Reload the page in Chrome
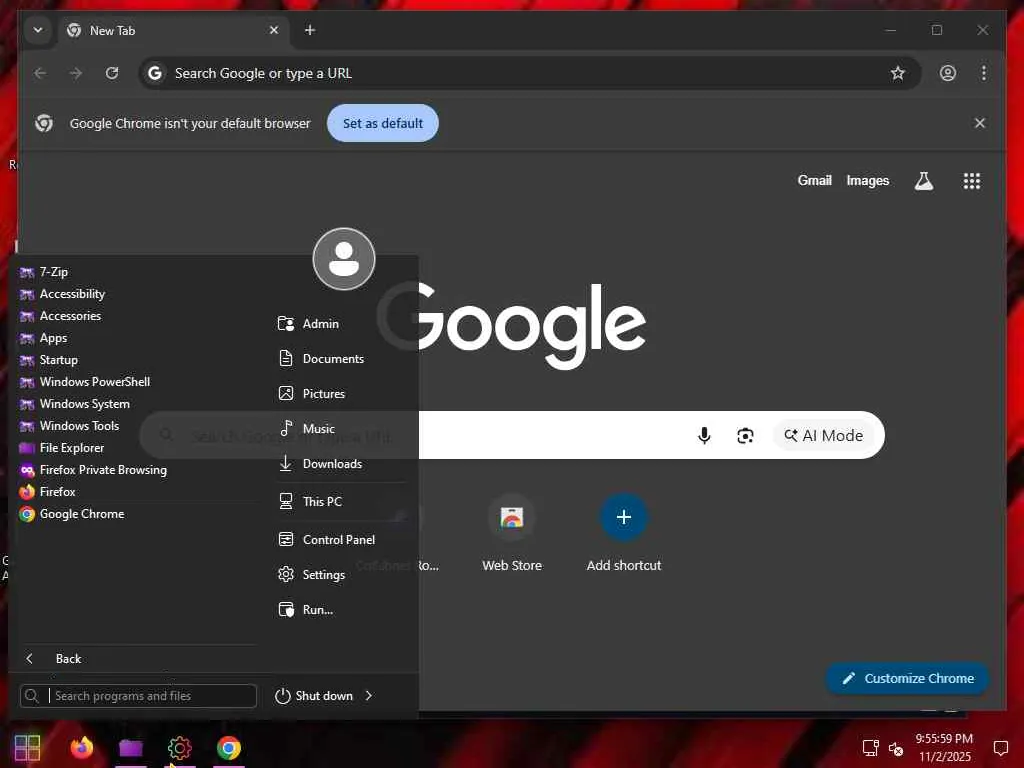The image size is (1024, 768). 112,73
